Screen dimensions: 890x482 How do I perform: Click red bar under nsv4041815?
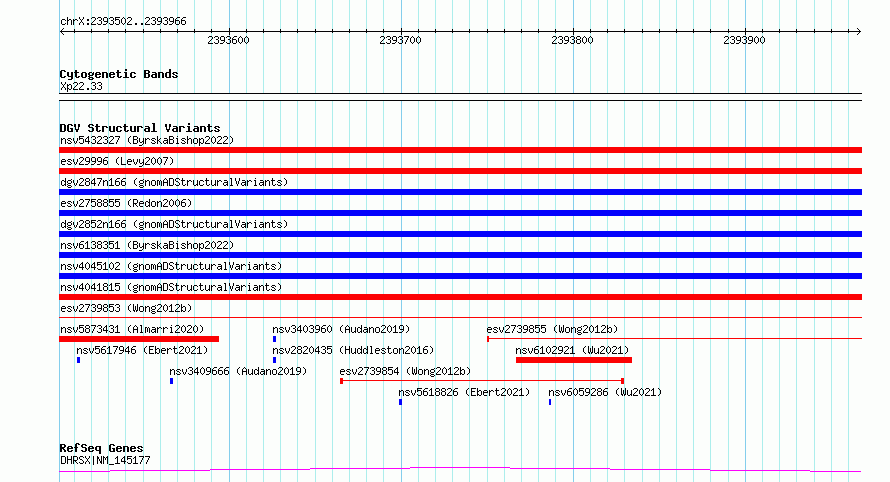click(x=460, y=297)
